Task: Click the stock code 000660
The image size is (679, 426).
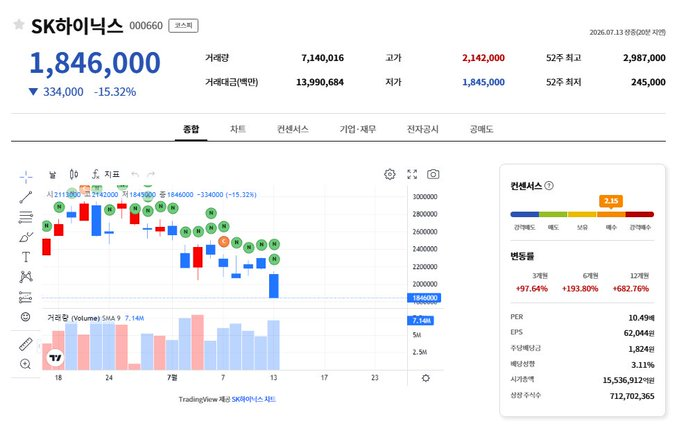Action: click(x=146, y=26)
